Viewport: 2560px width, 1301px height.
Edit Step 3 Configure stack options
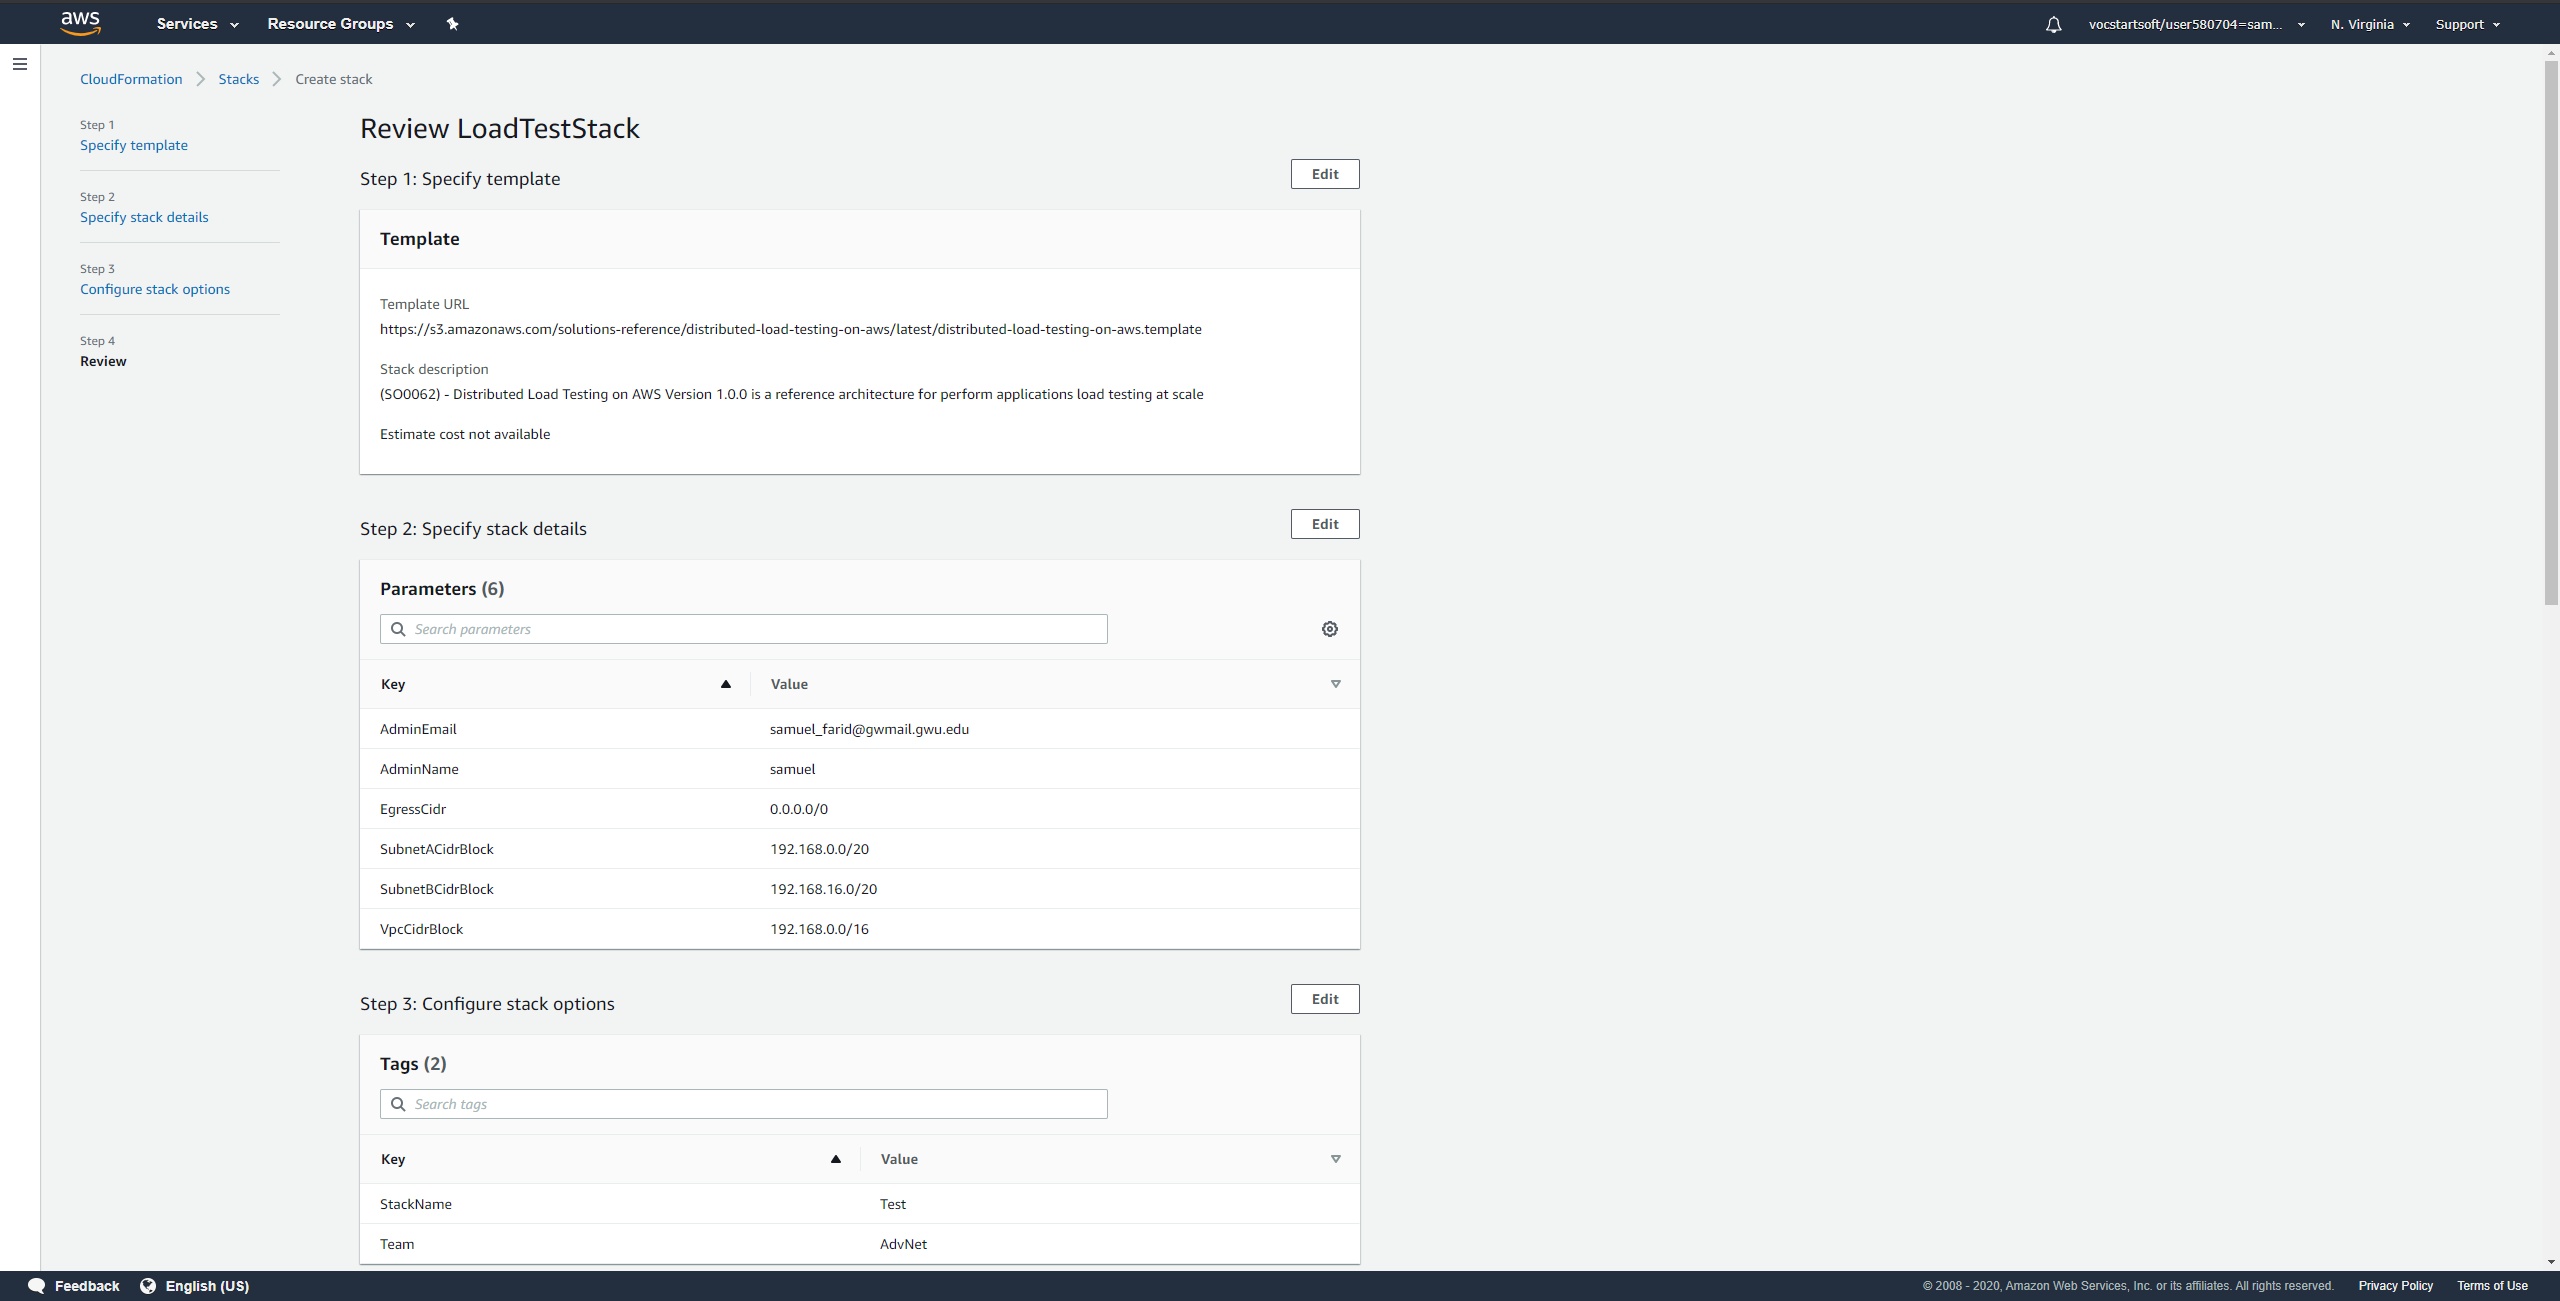1325,999
